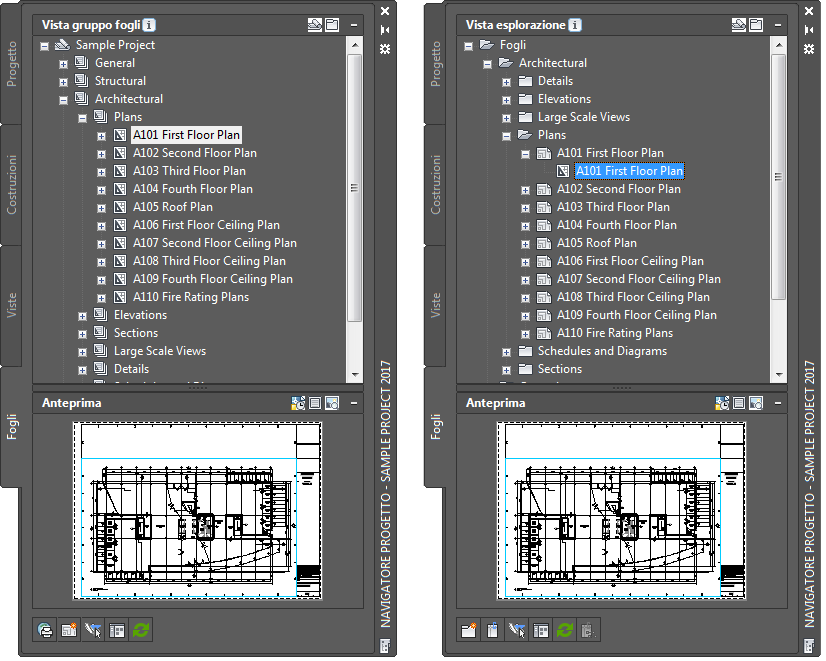Select A107 Second Floor Ceiling Plan in Vista esplorazione
Viewport: 826px width, 661px height.
[638, 279]
